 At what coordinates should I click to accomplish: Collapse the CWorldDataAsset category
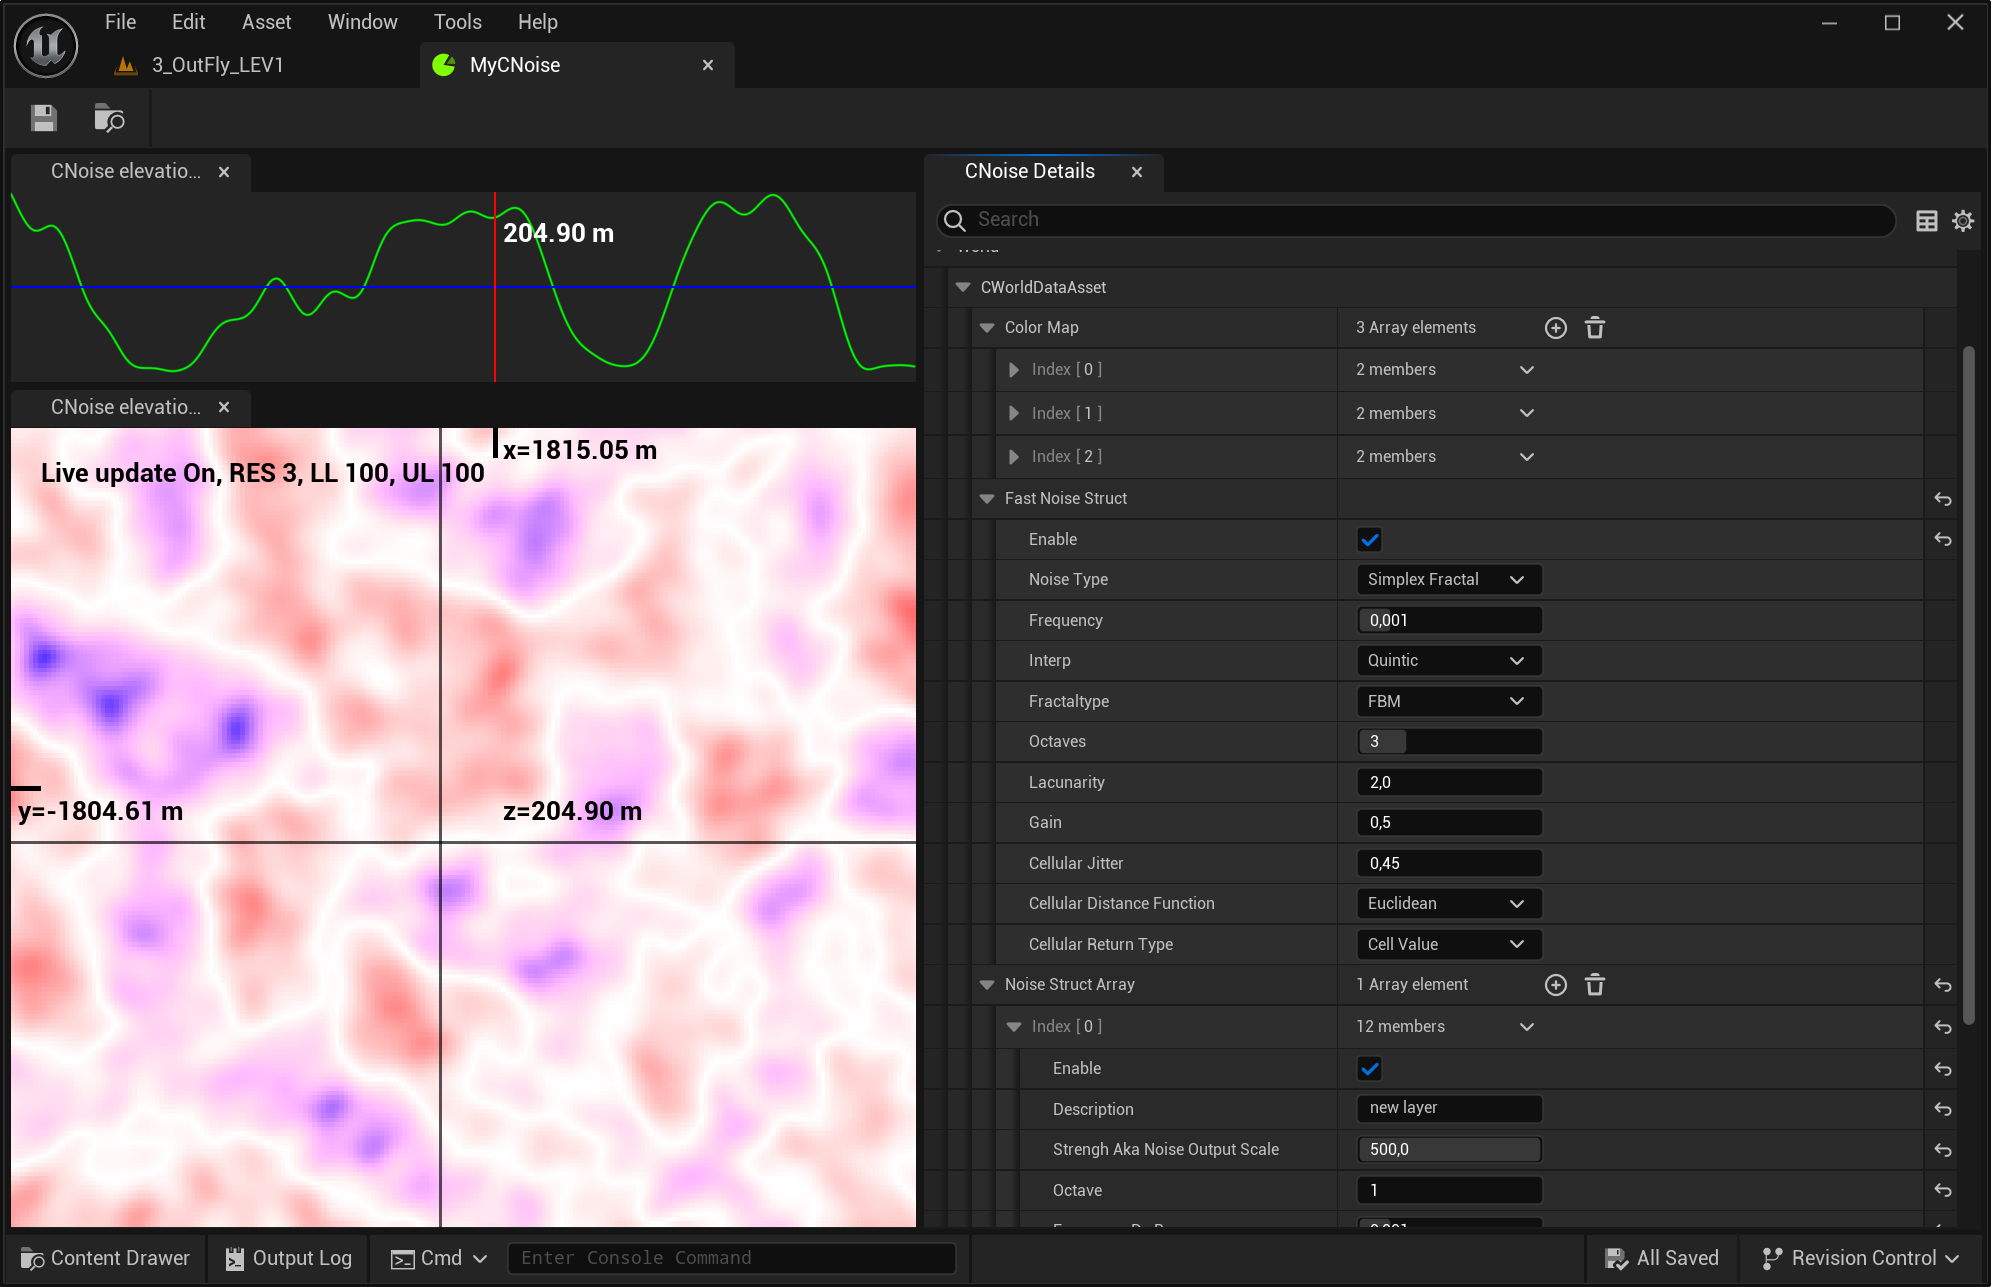click(963, 287)
